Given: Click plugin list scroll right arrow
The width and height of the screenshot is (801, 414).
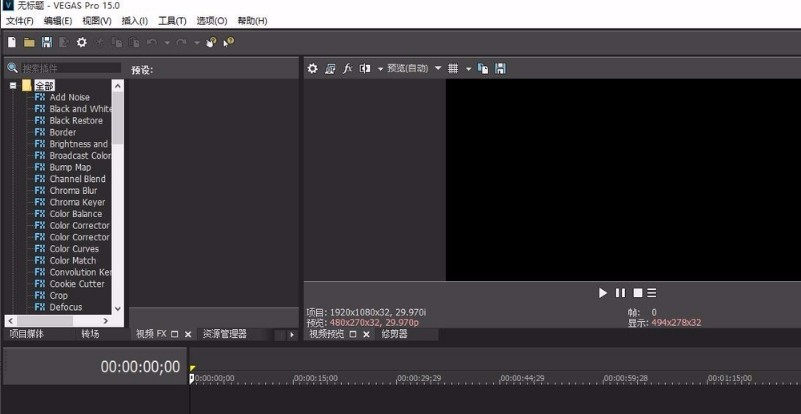Looking at the screenshot, I should coord(106,321).
